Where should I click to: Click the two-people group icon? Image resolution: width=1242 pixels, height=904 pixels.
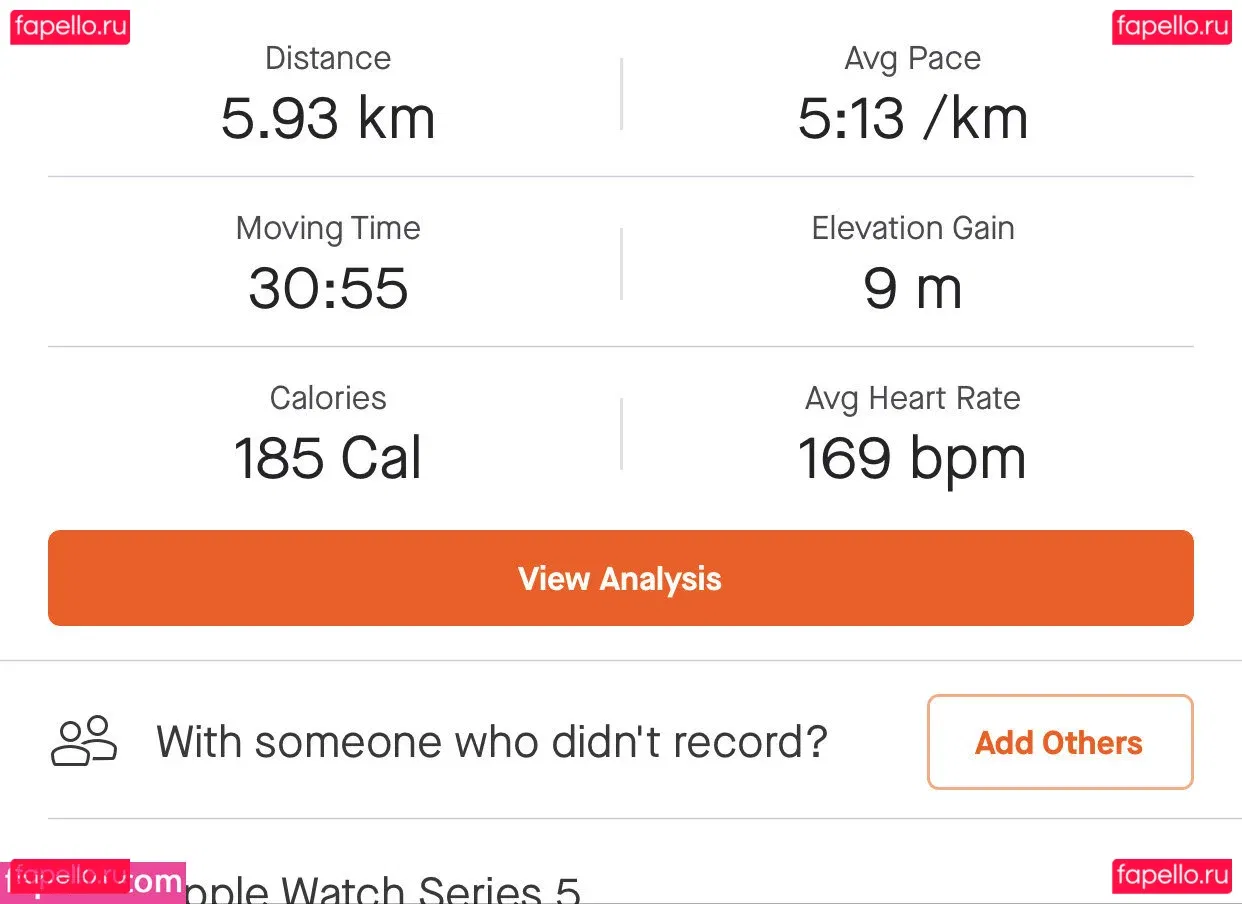84,741
